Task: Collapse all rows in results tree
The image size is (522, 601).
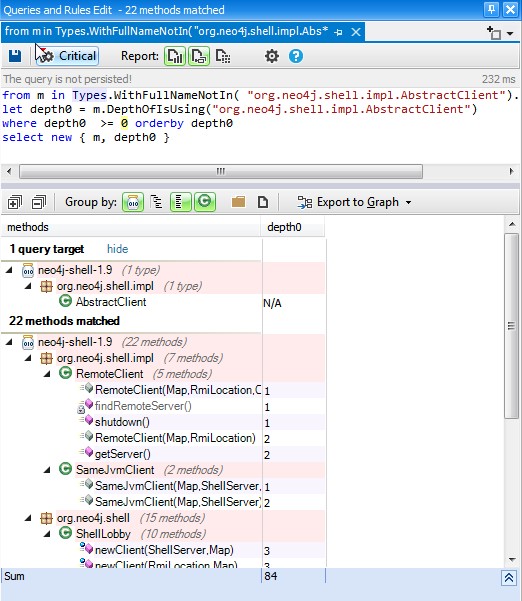Action: [38, 202]
